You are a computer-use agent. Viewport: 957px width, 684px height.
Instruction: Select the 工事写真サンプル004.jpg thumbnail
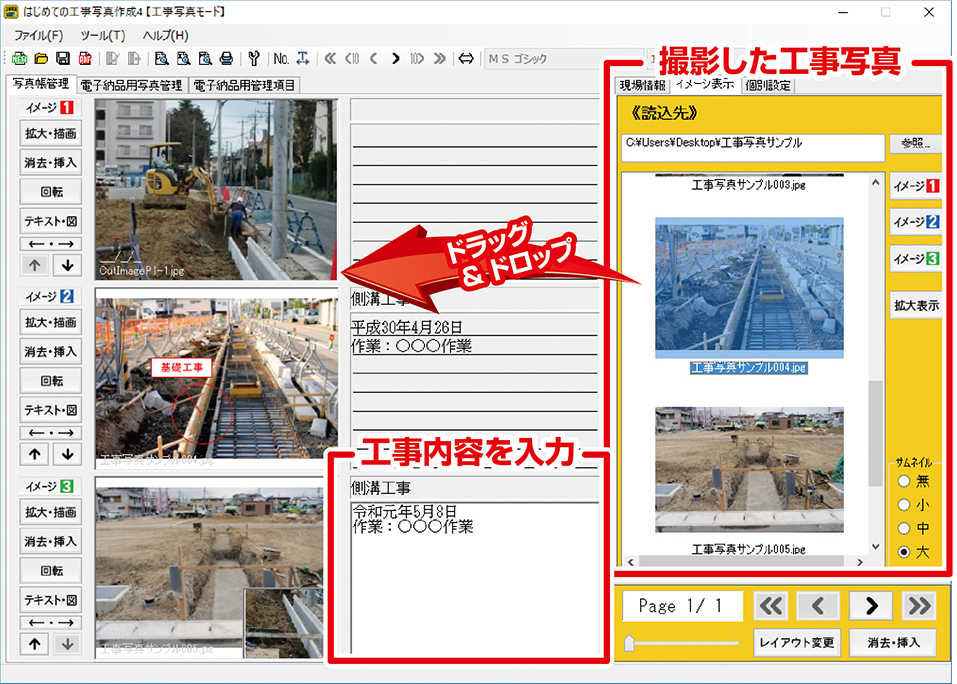click(749, 288)
